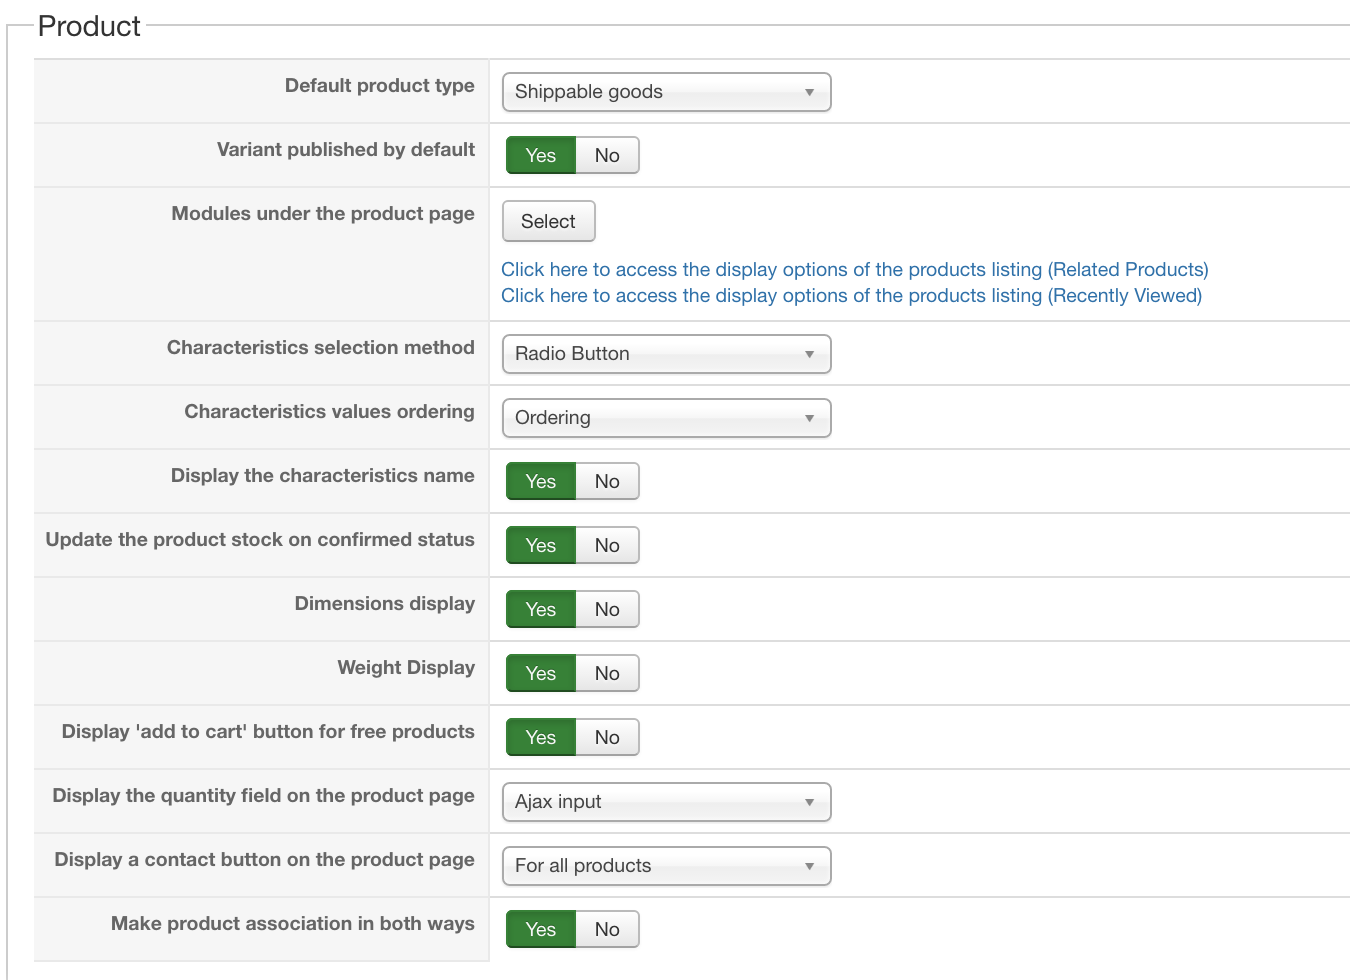Set Variant published by default to No

607,156
